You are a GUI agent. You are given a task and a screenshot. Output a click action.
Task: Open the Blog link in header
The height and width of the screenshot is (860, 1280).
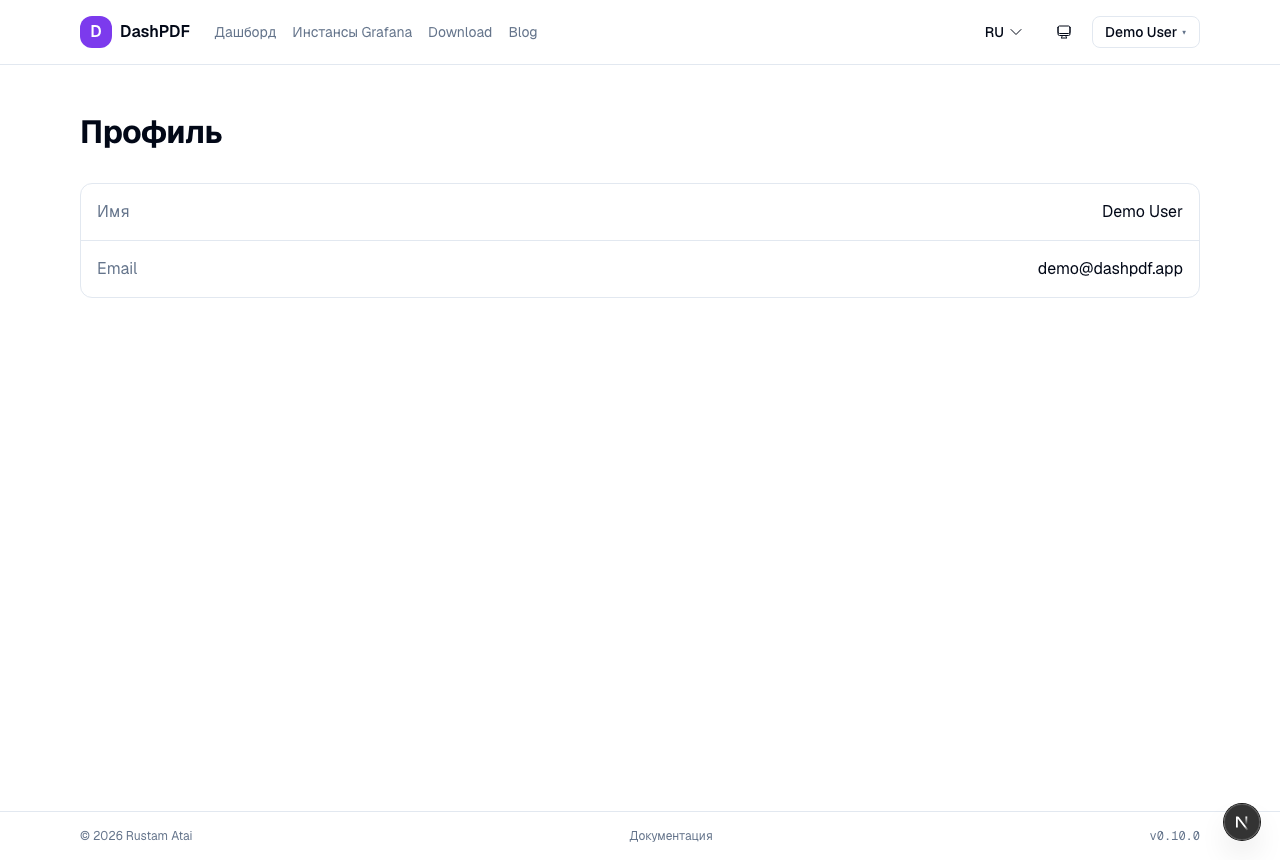(x=523, y=32)
